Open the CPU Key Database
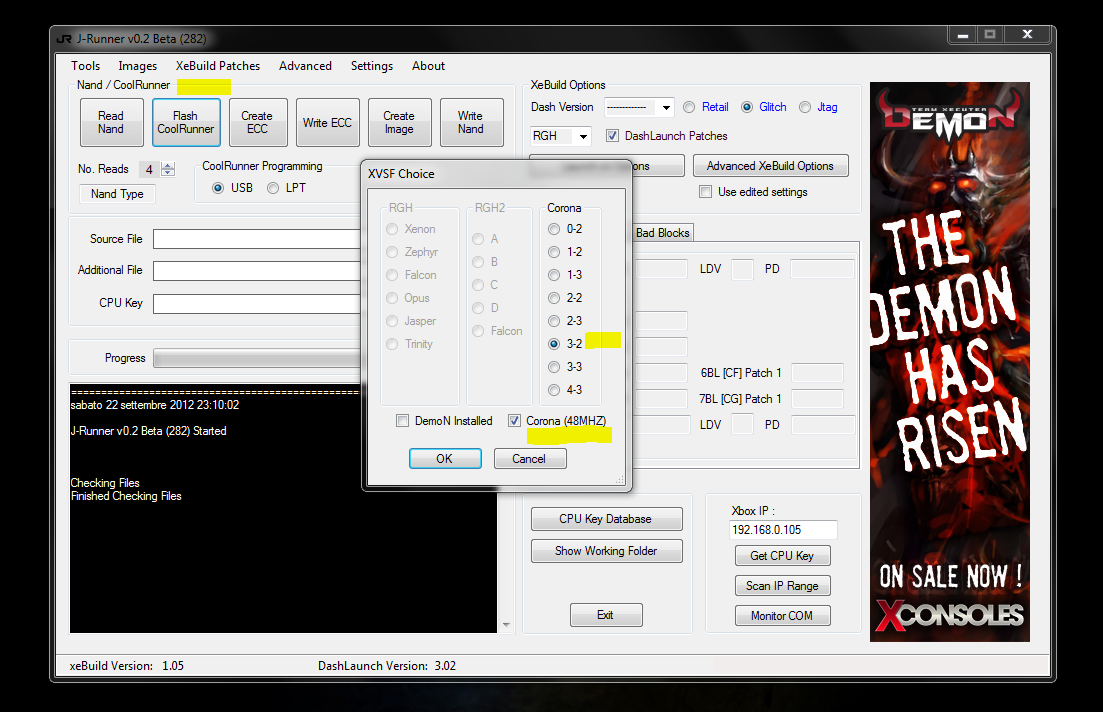 tap(606, 519)
